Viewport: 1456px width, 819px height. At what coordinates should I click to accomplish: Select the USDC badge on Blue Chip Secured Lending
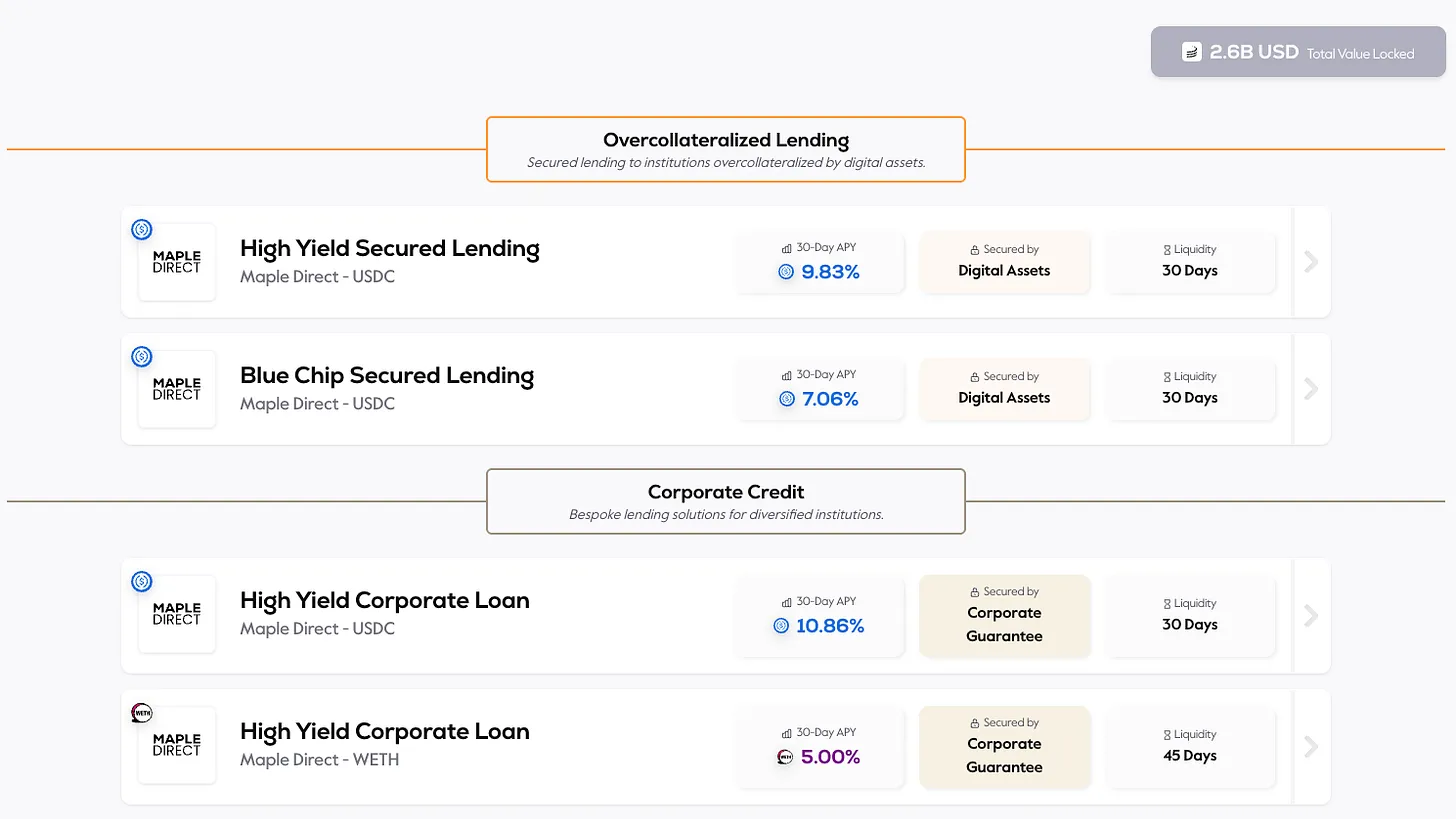(x=141, y=356)
